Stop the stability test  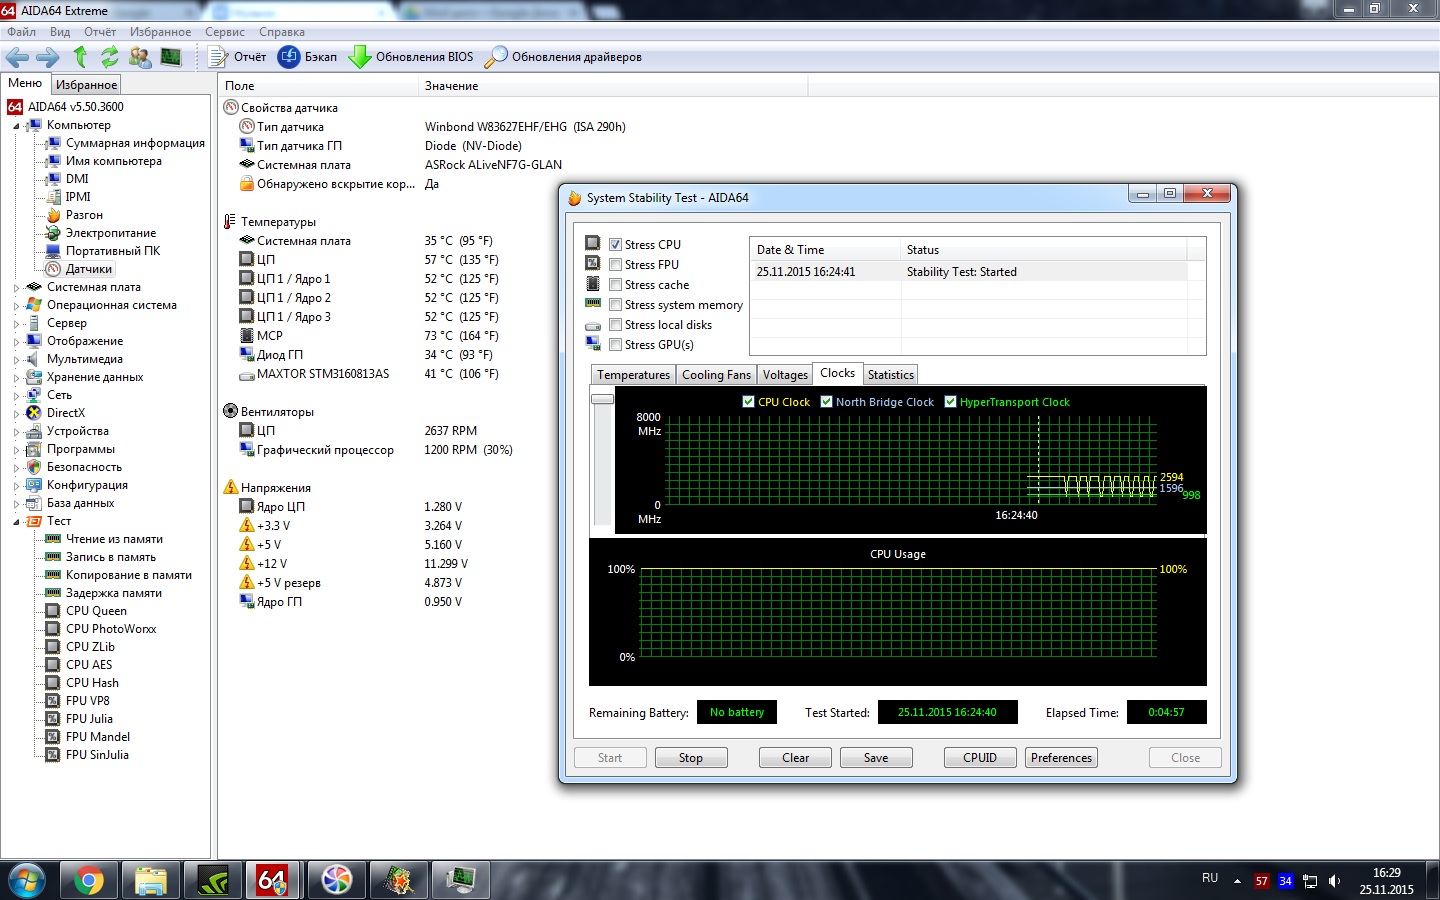(691, 758)
